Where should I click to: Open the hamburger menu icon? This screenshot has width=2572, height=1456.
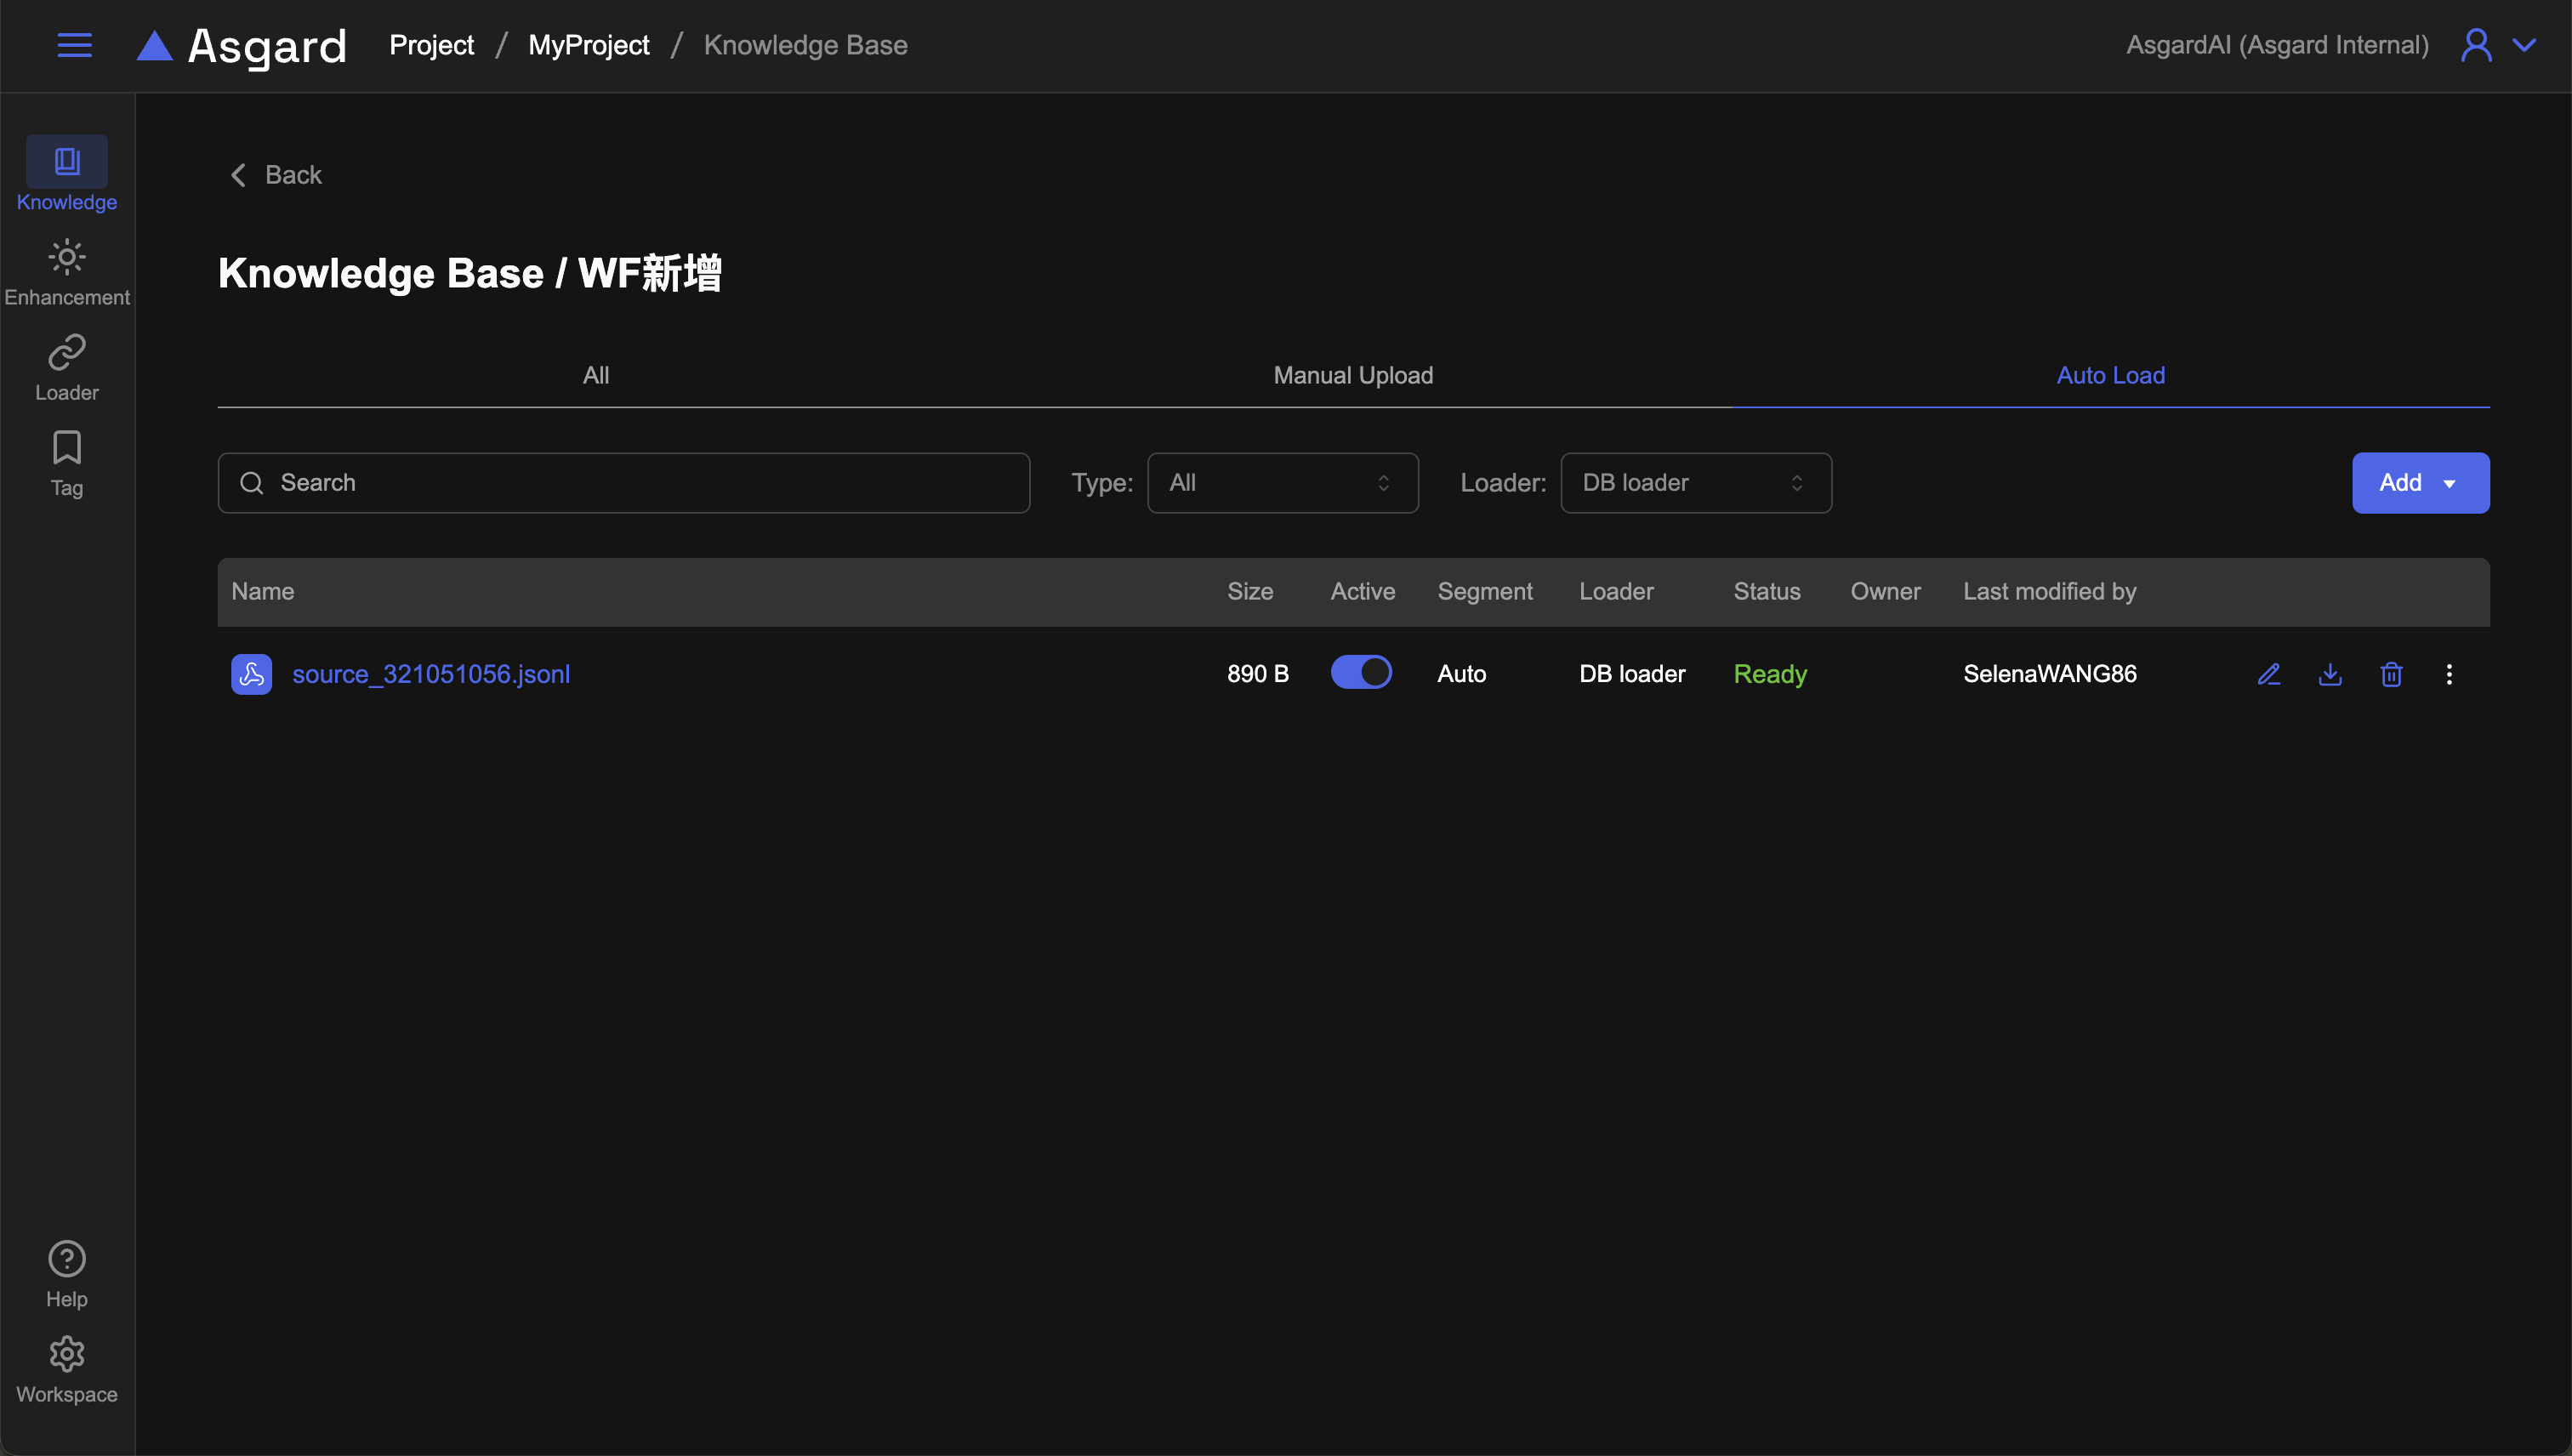click(74, 45)
